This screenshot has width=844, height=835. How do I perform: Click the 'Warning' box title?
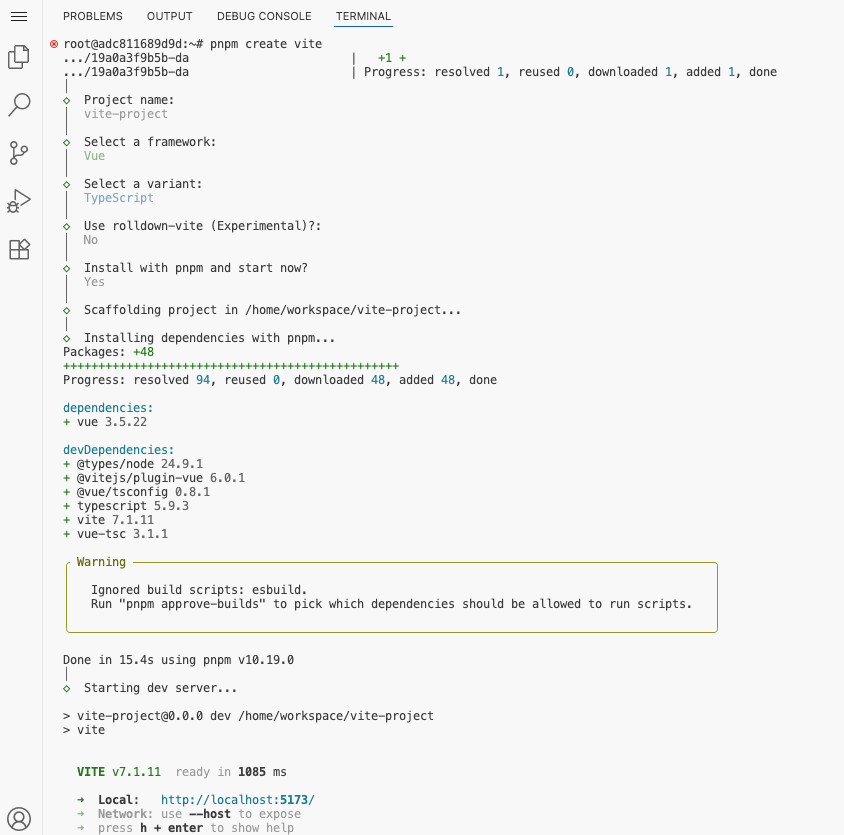tap(101, 562)
